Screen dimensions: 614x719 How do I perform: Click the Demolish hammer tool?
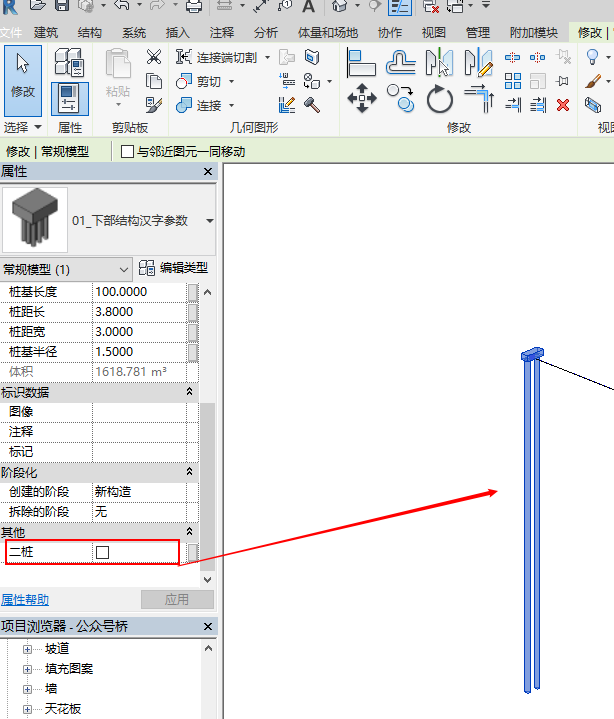[312, 105]
